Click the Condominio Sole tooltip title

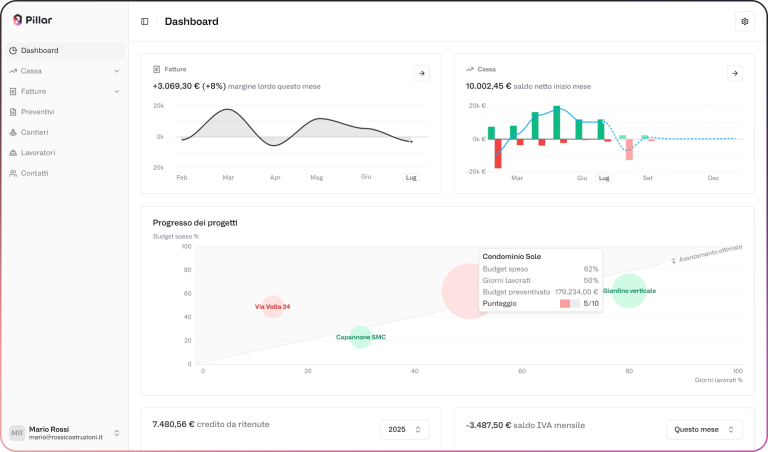pyautogui.click(x=512, y=257)
